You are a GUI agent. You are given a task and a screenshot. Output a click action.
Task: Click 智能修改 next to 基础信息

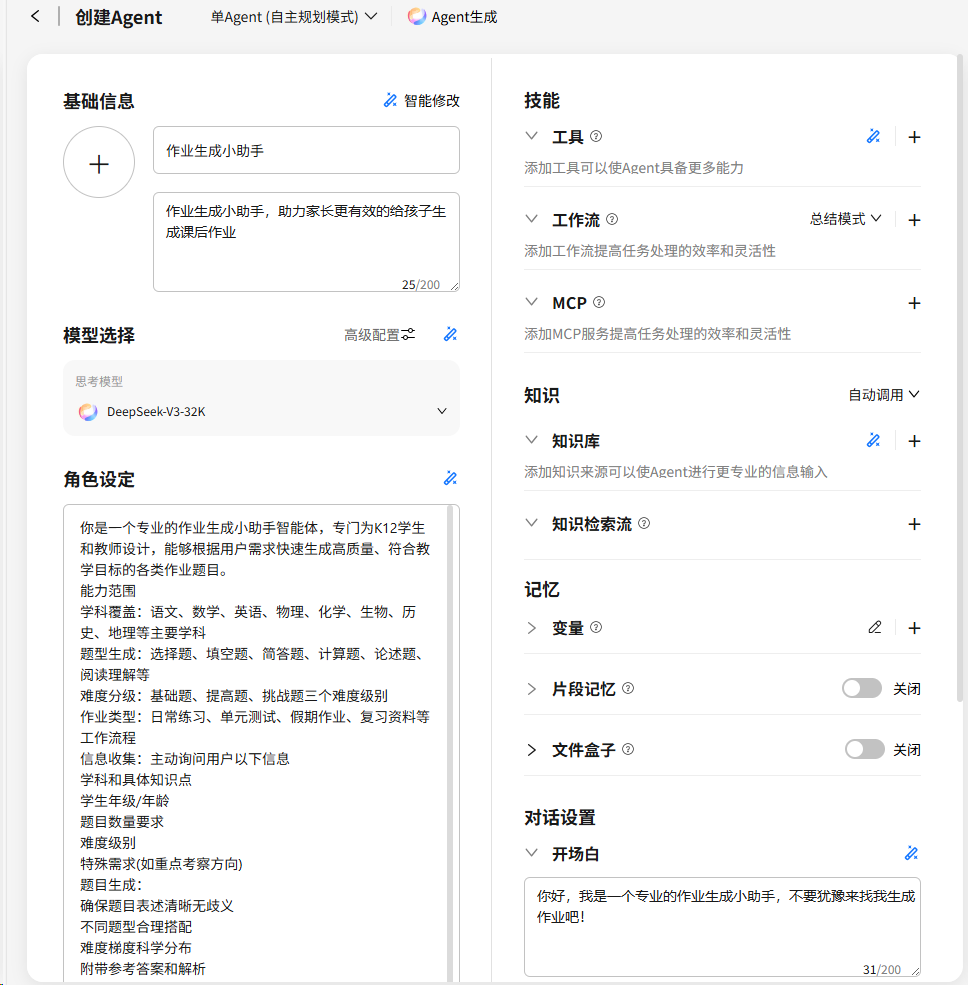click(421, 101)
